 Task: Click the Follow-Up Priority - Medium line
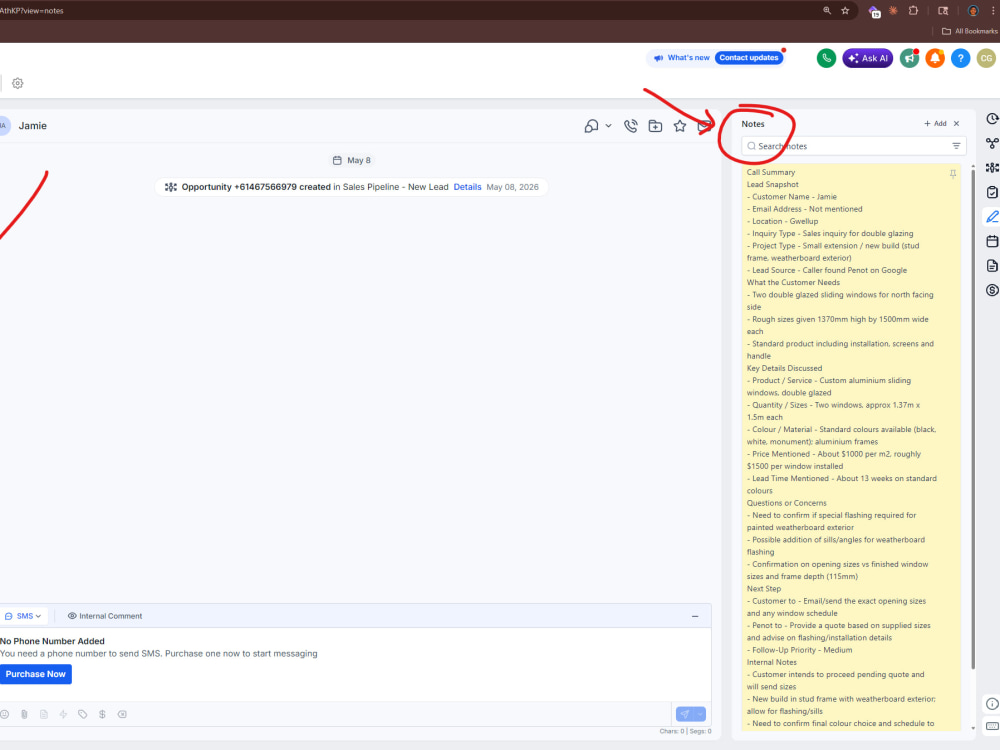click(800, 650)
